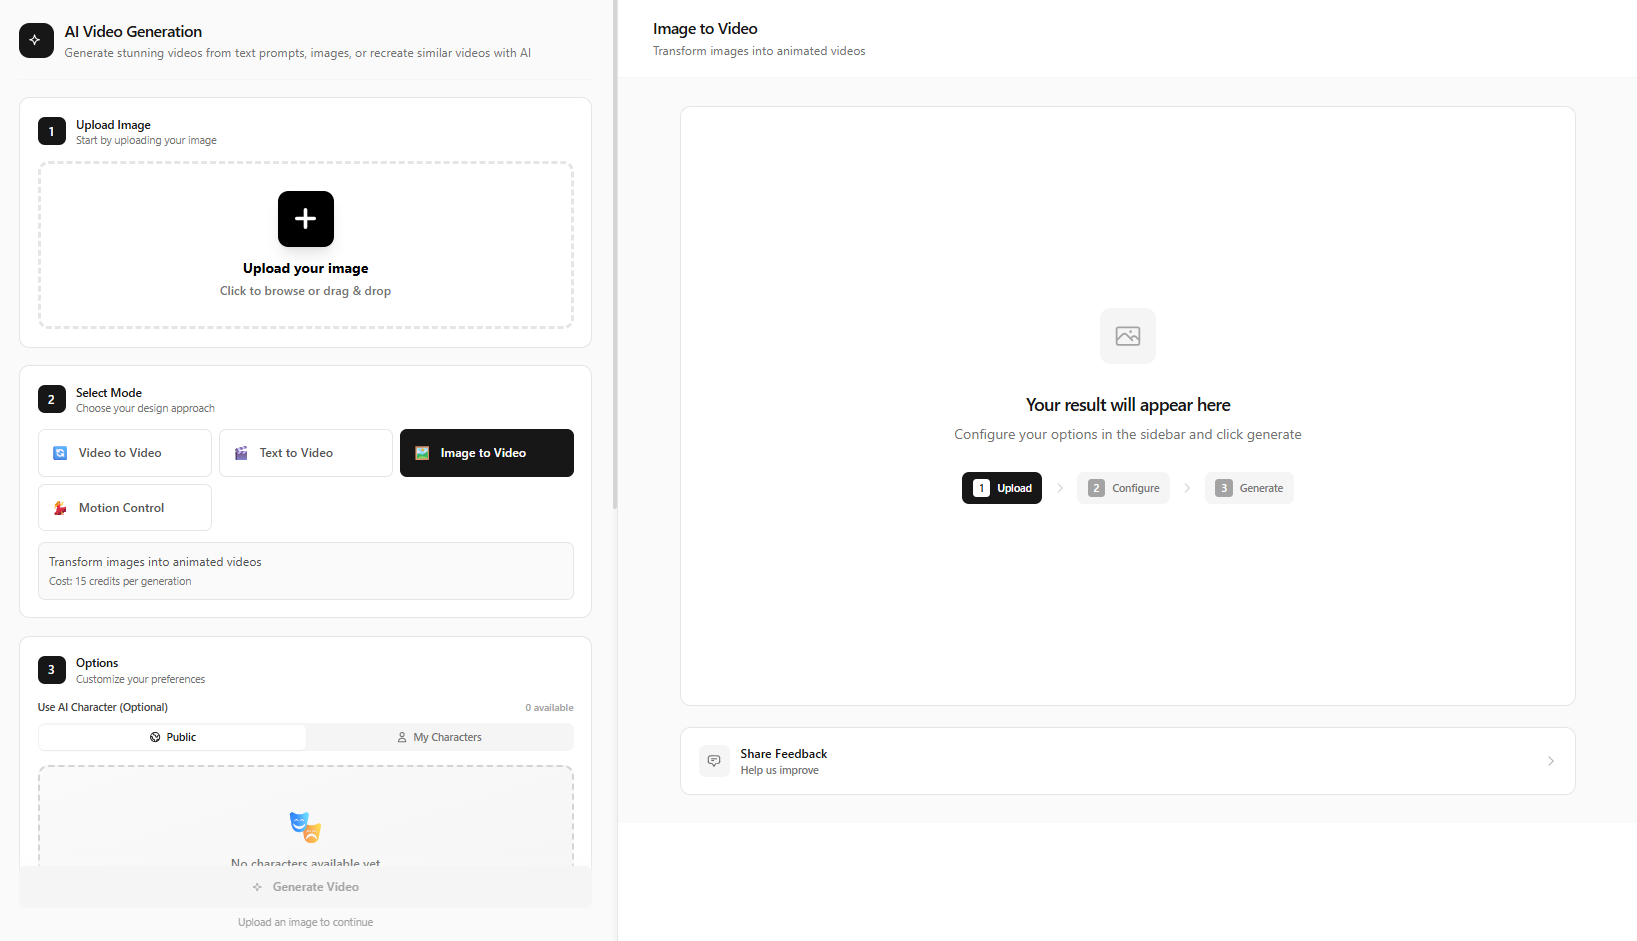Go to the Configure step indicator
The width and height of the screenshot is (1637, 941).
click(1123, 488)
